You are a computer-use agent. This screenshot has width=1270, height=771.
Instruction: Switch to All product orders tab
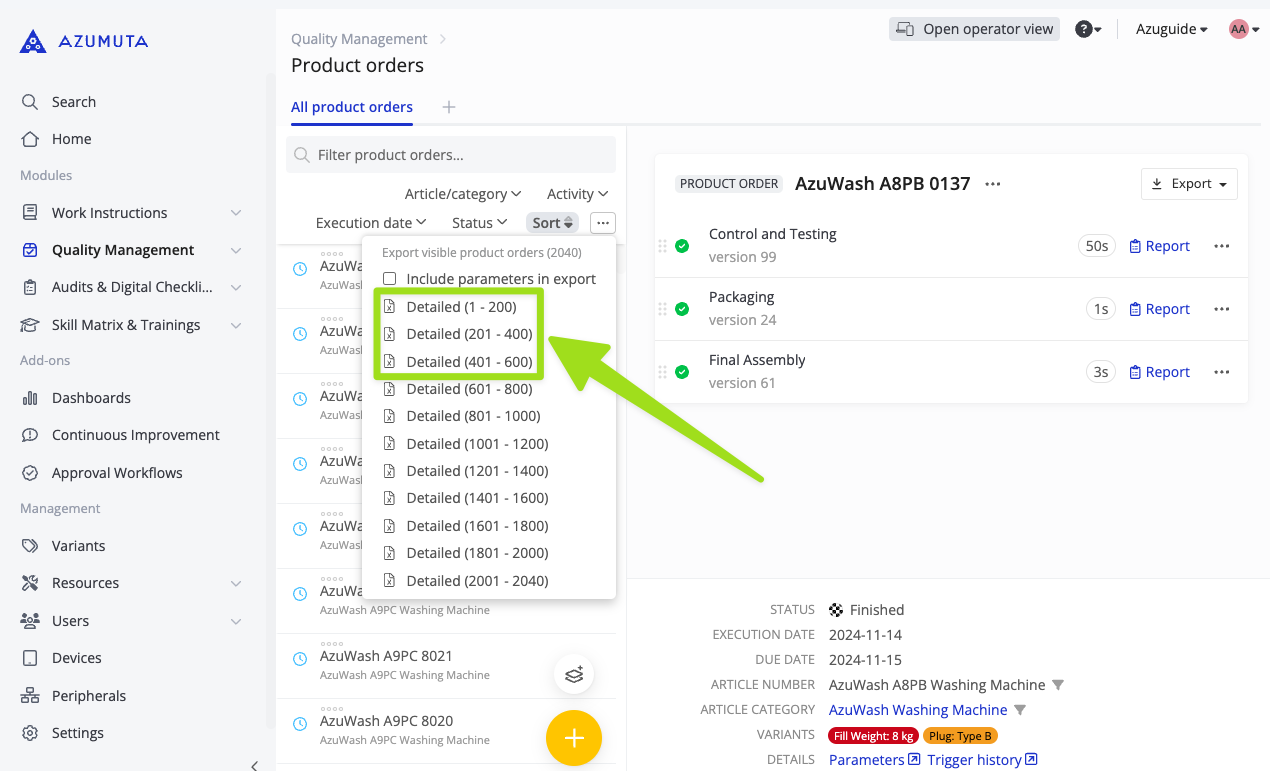(351, 107)
